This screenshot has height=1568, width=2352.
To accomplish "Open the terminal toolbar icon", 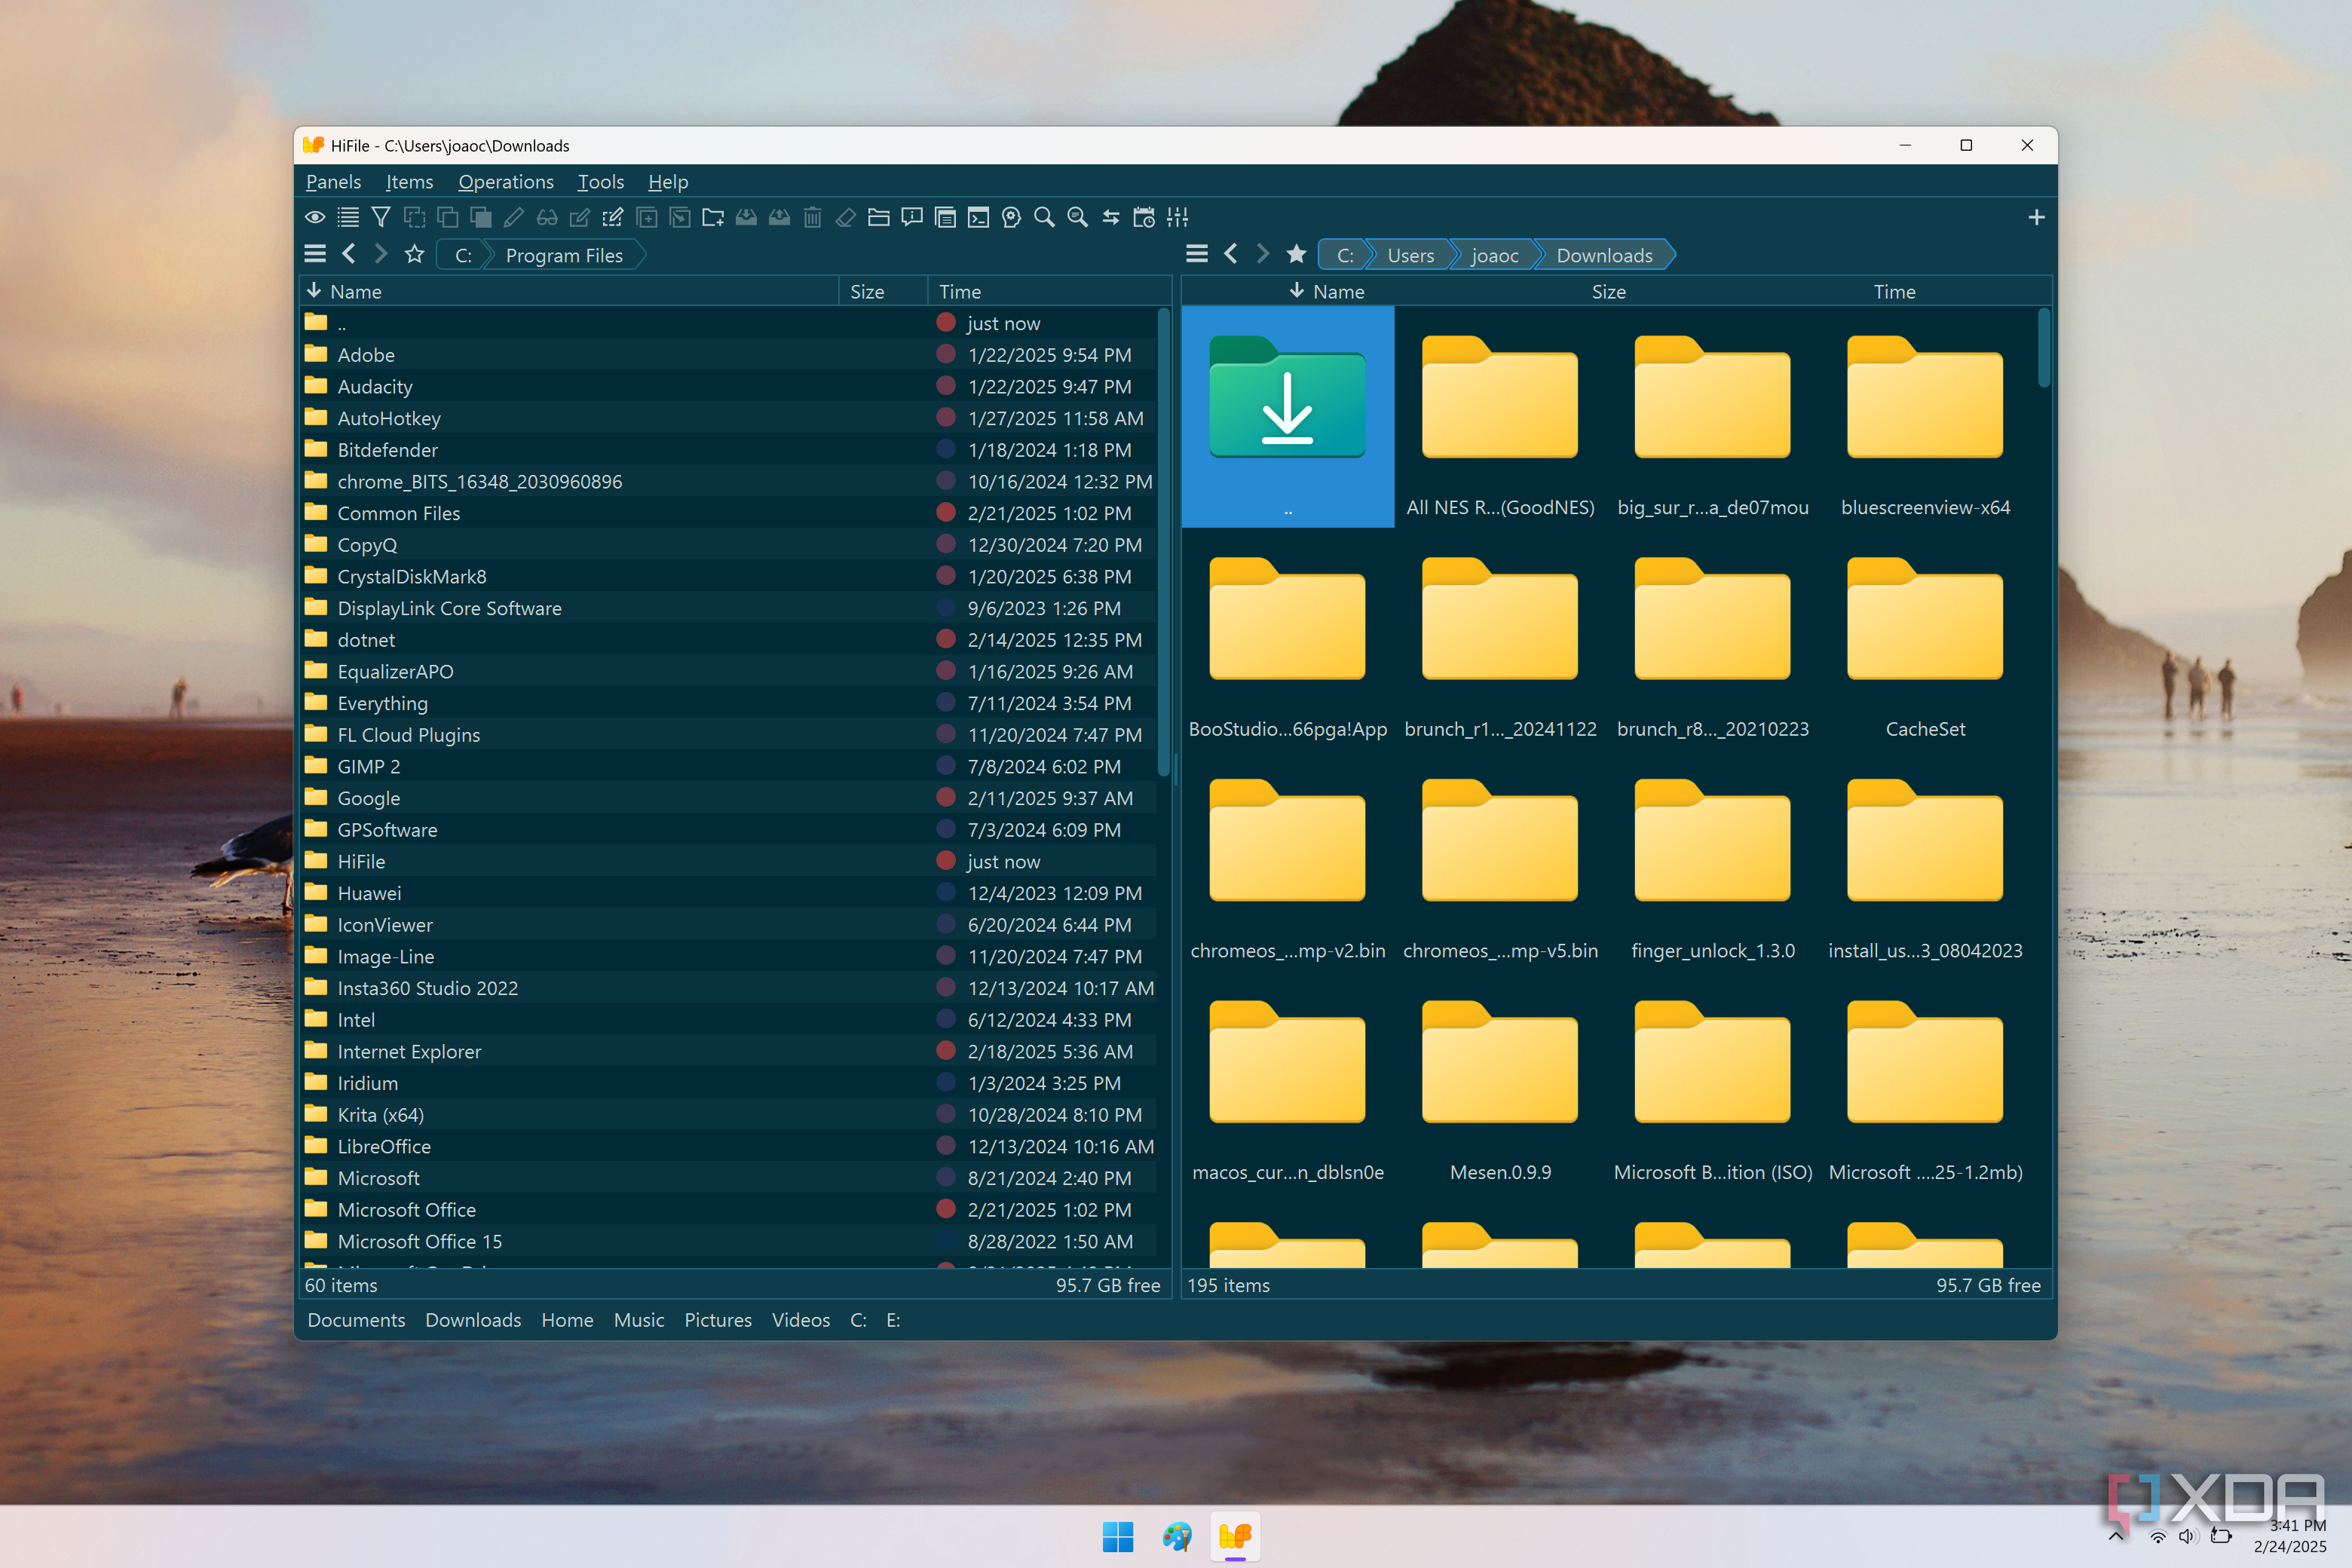I will (x=978, y=217).
